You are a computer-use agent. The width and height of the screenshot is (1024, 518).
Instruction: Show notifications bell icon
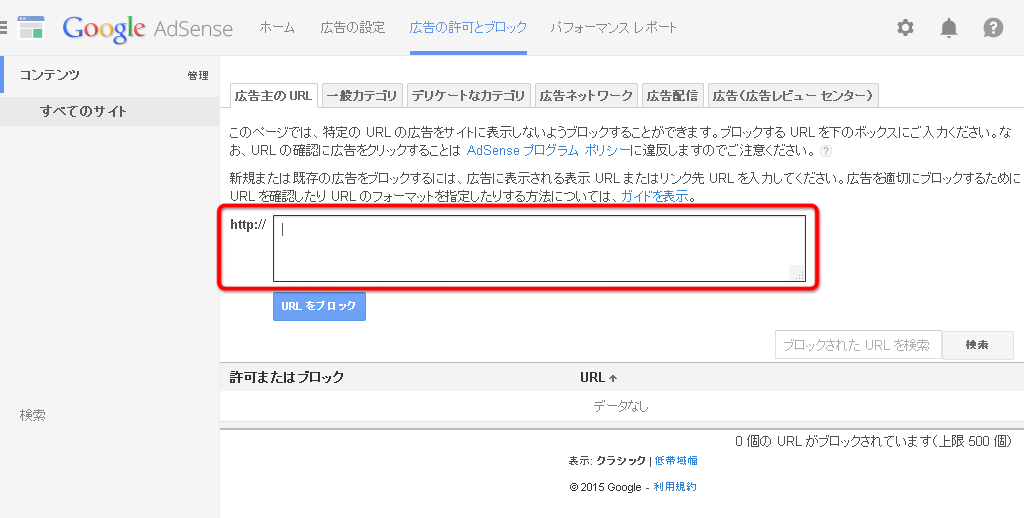pos(949,27)
